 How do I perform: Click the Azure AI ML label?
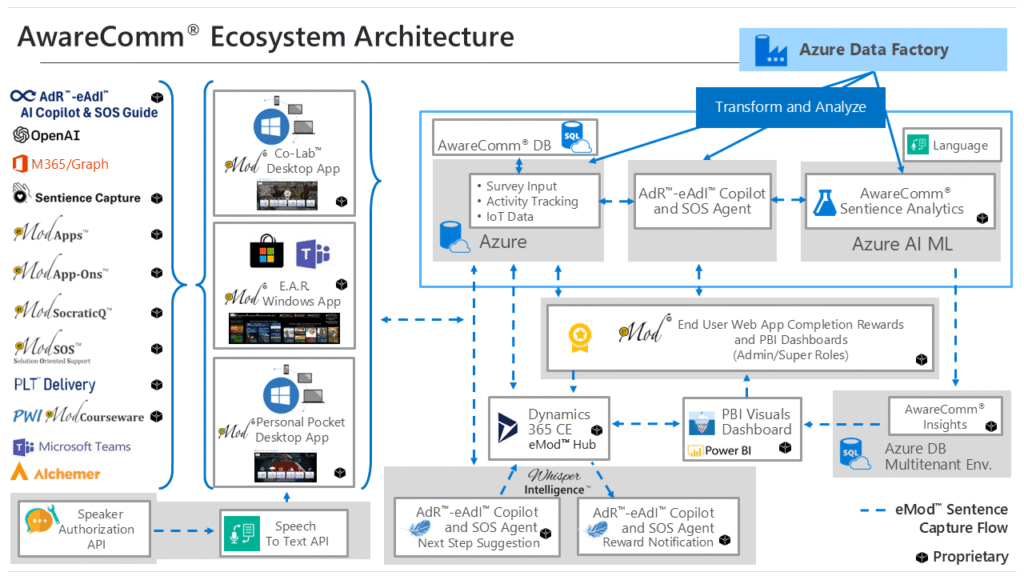902,244
